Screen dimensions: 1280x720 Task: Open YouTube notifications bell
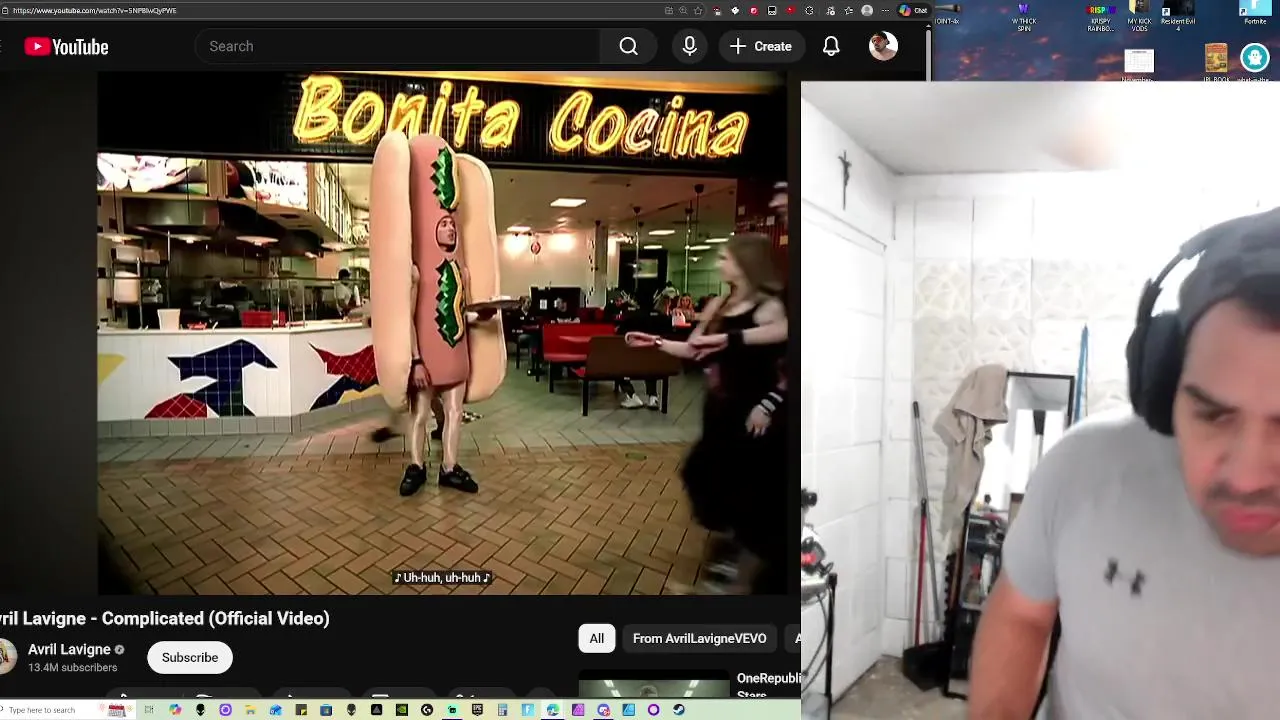coord(831,46)
